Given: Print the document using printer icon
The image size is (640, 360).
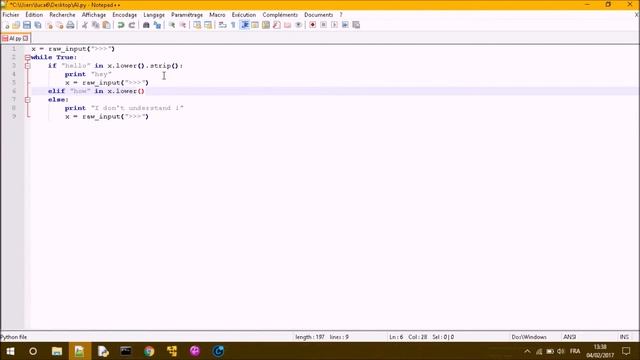Looking at the screenshot, I should [x=70, y=25].
